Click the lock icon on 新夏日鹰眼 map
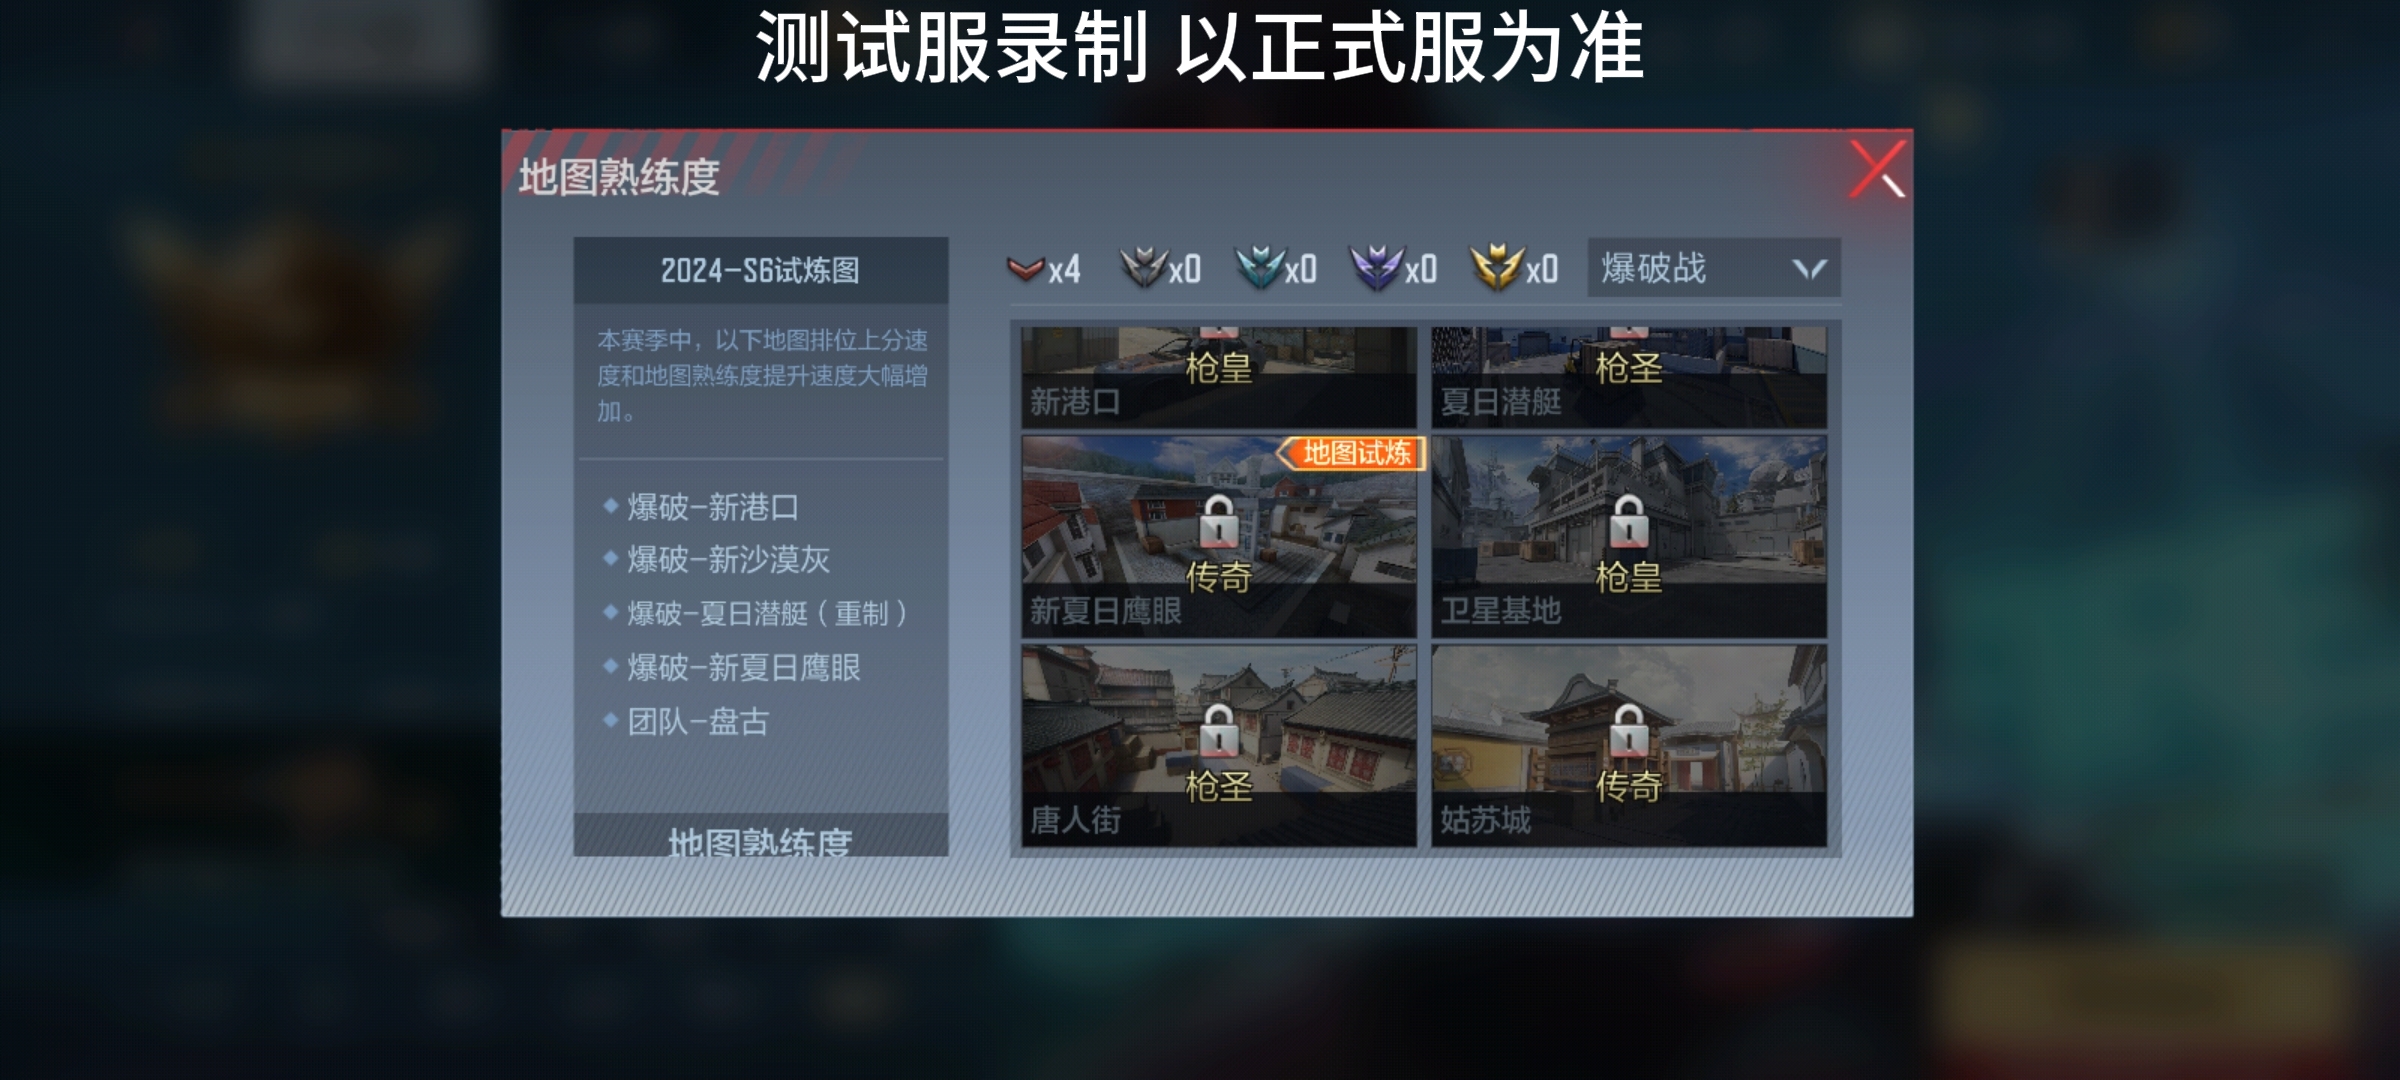Viewport: 2400px width, 1080px height. click(1219, 522)
